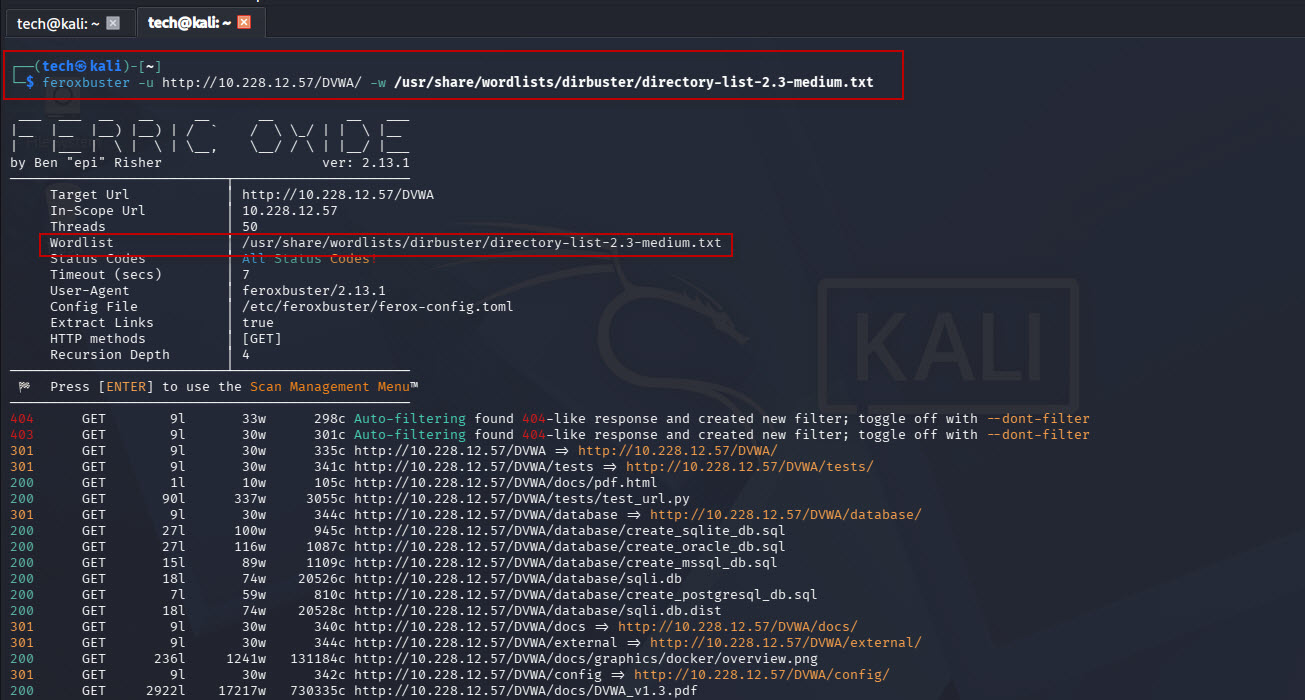Click the [ENTER] key hint text
1305x700 pixels.
pos(126,386)
